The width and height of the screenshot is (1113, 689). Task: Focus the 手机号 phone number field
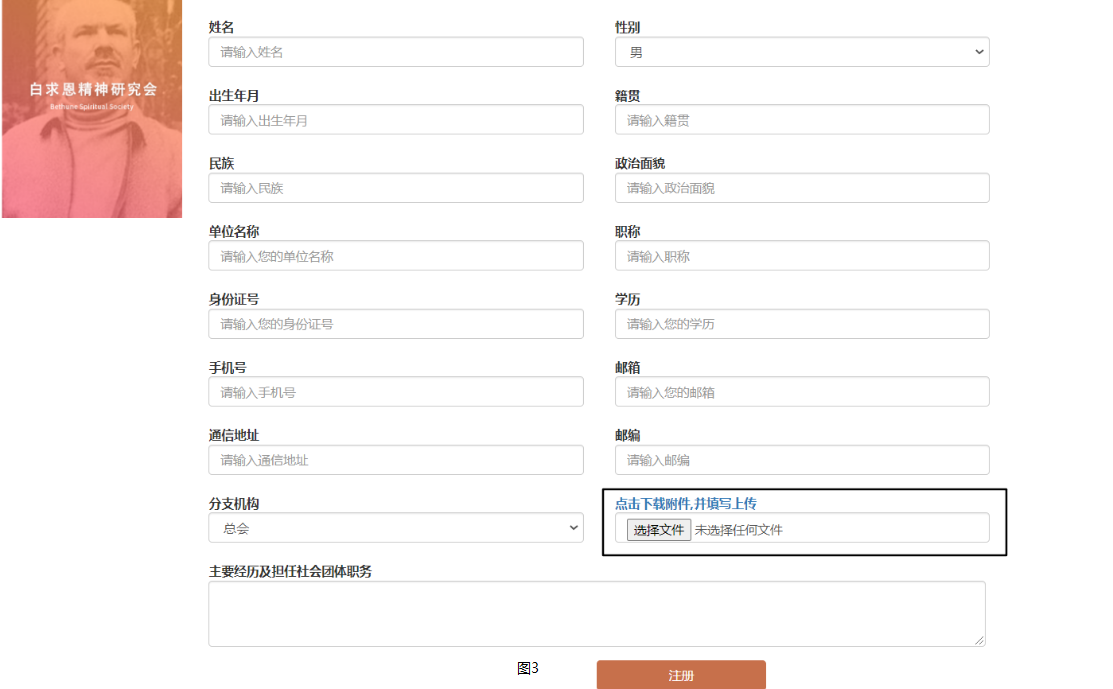coord(395,392)
